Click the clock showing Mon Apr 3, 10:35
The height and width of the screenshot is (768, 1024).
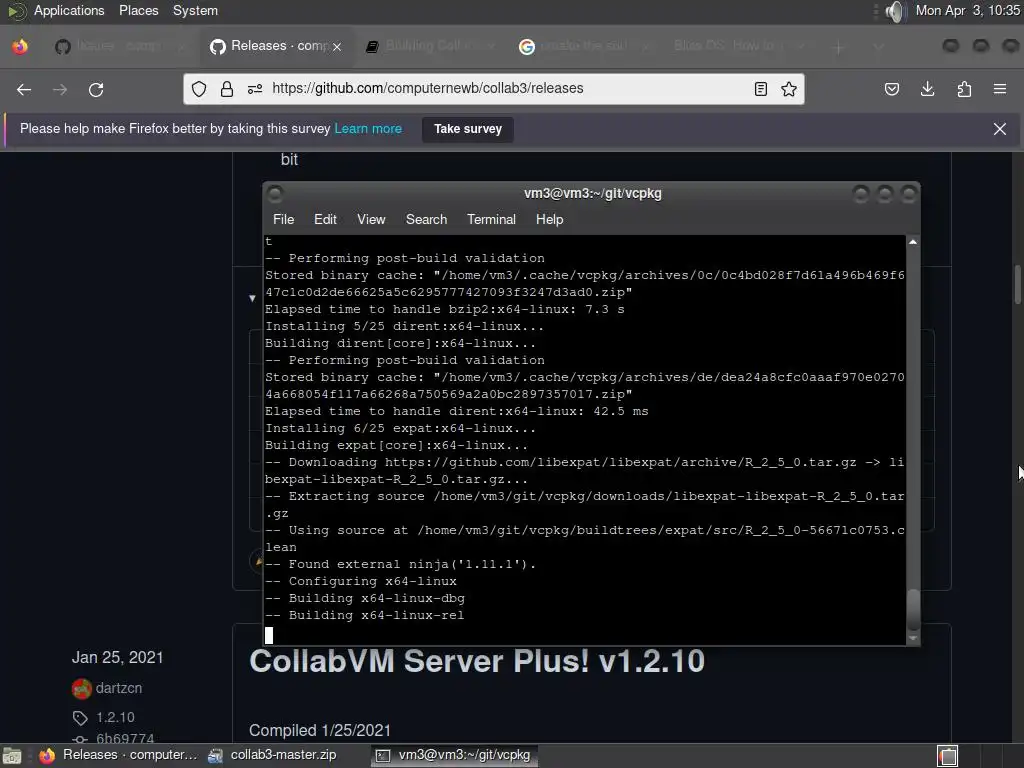tap(967, 10)
